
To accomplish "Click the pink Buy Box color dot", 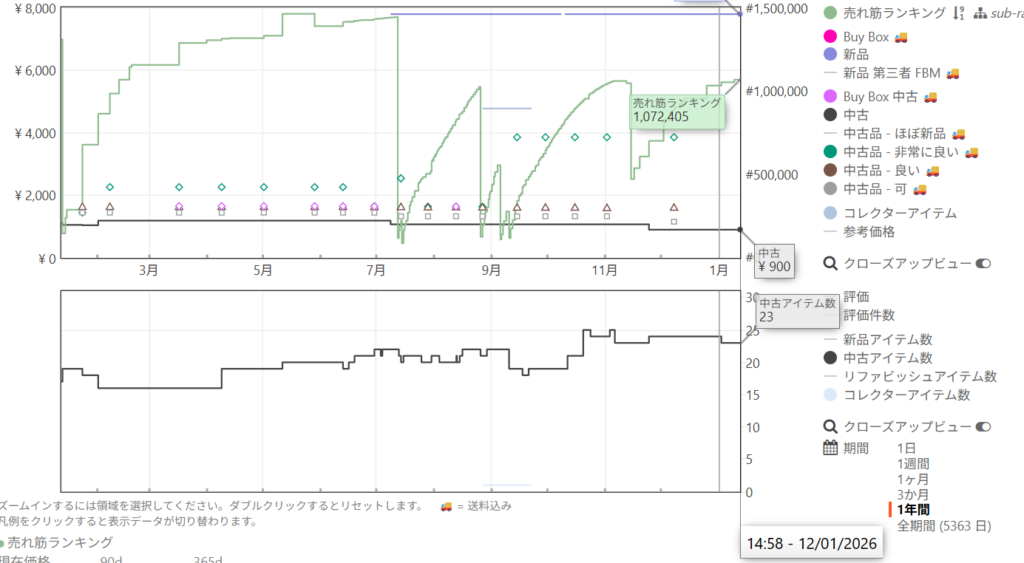I will pyautogui.click(x=830, y=37).
